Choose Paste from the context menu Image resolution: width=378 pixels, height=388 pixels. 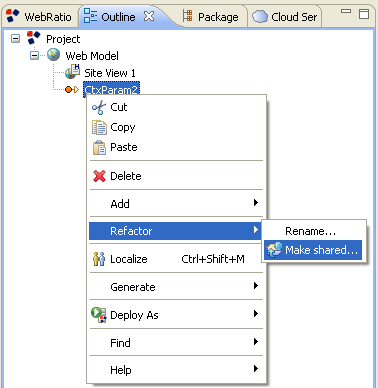(176, 147)
